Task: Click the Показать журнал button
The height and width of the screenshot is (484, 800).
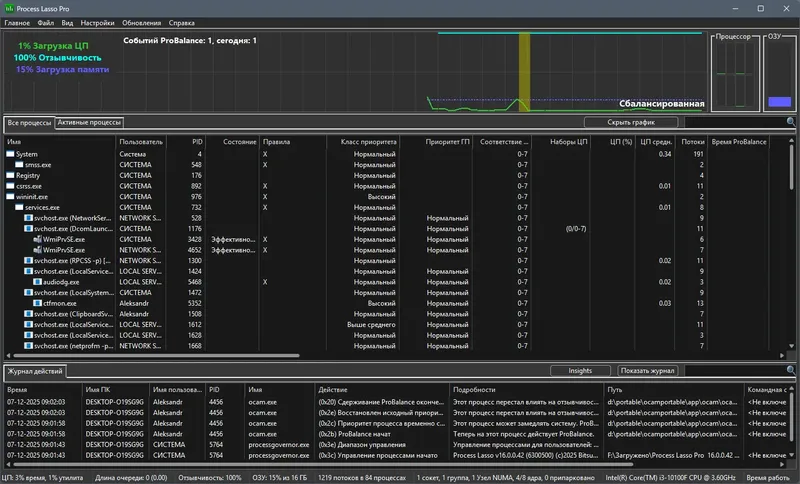Action: click(648, 370)
